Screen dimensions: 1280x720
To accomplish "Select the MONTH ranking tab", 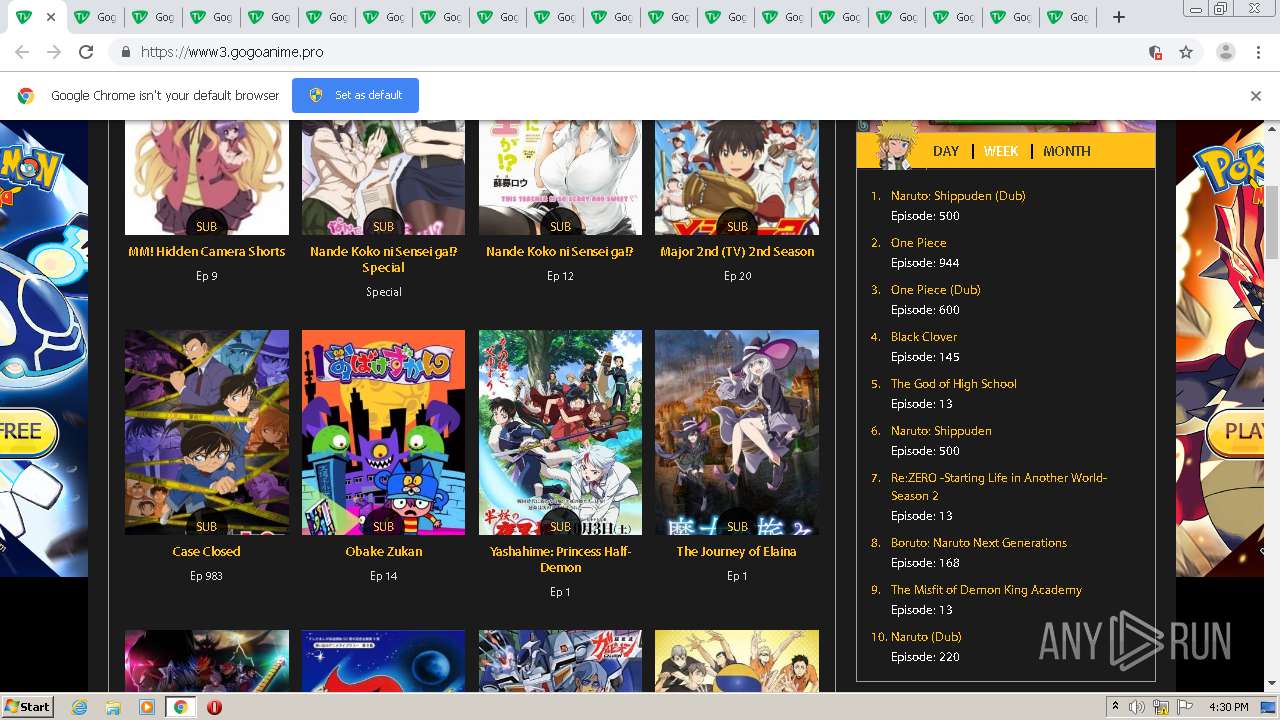I will (1067, 151).
